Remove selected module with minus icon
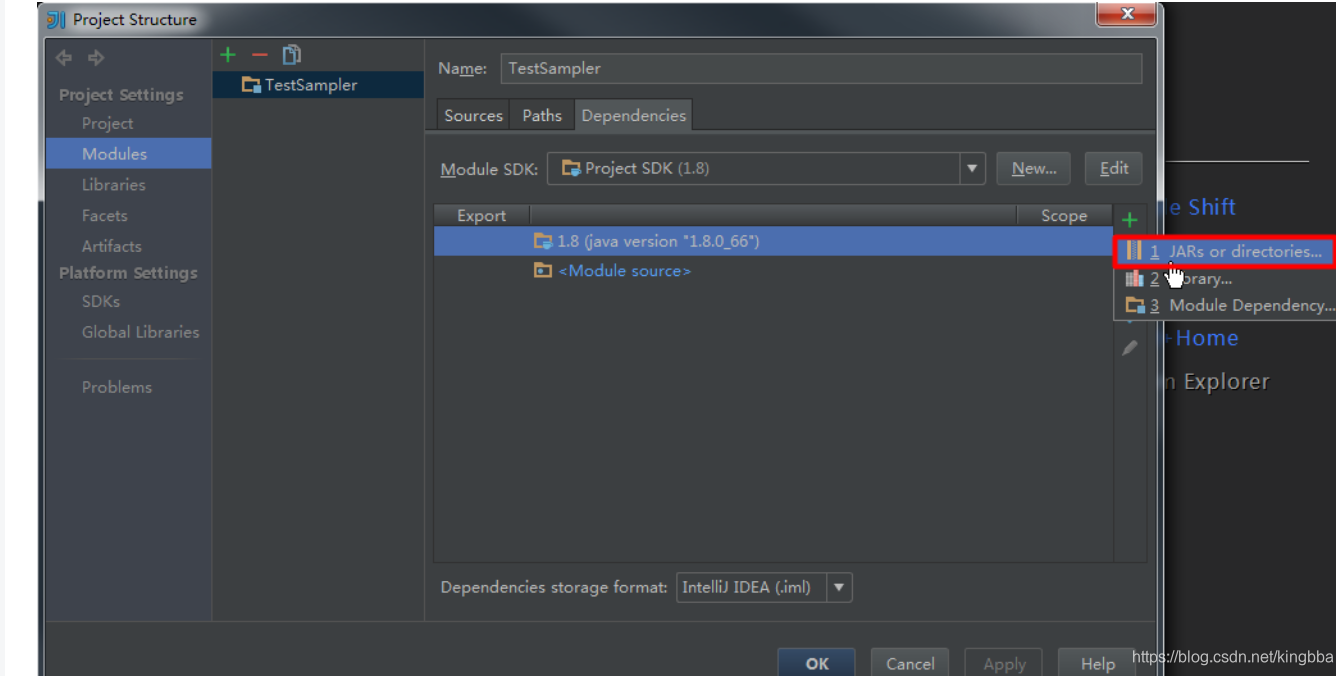This screenshot has width=1344, height=676. click(x=260, y=55)
